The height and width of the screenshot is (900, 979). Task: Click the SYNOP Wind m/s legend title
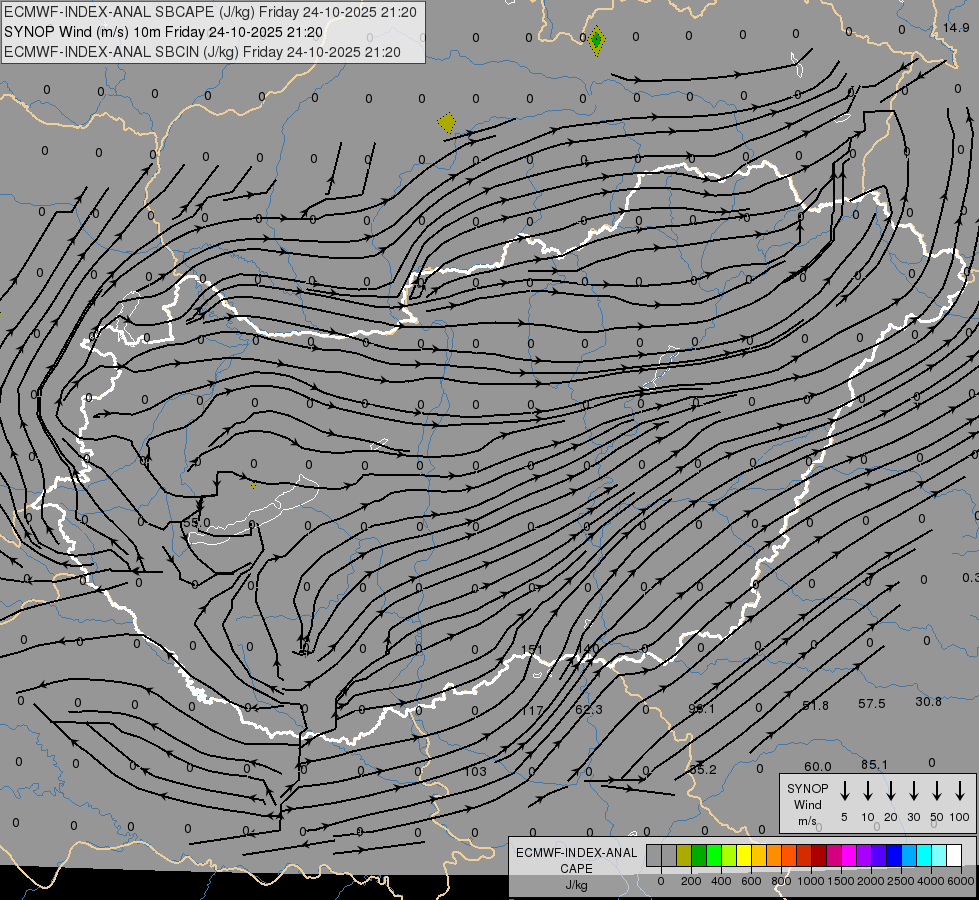click(x=807, y=805)
